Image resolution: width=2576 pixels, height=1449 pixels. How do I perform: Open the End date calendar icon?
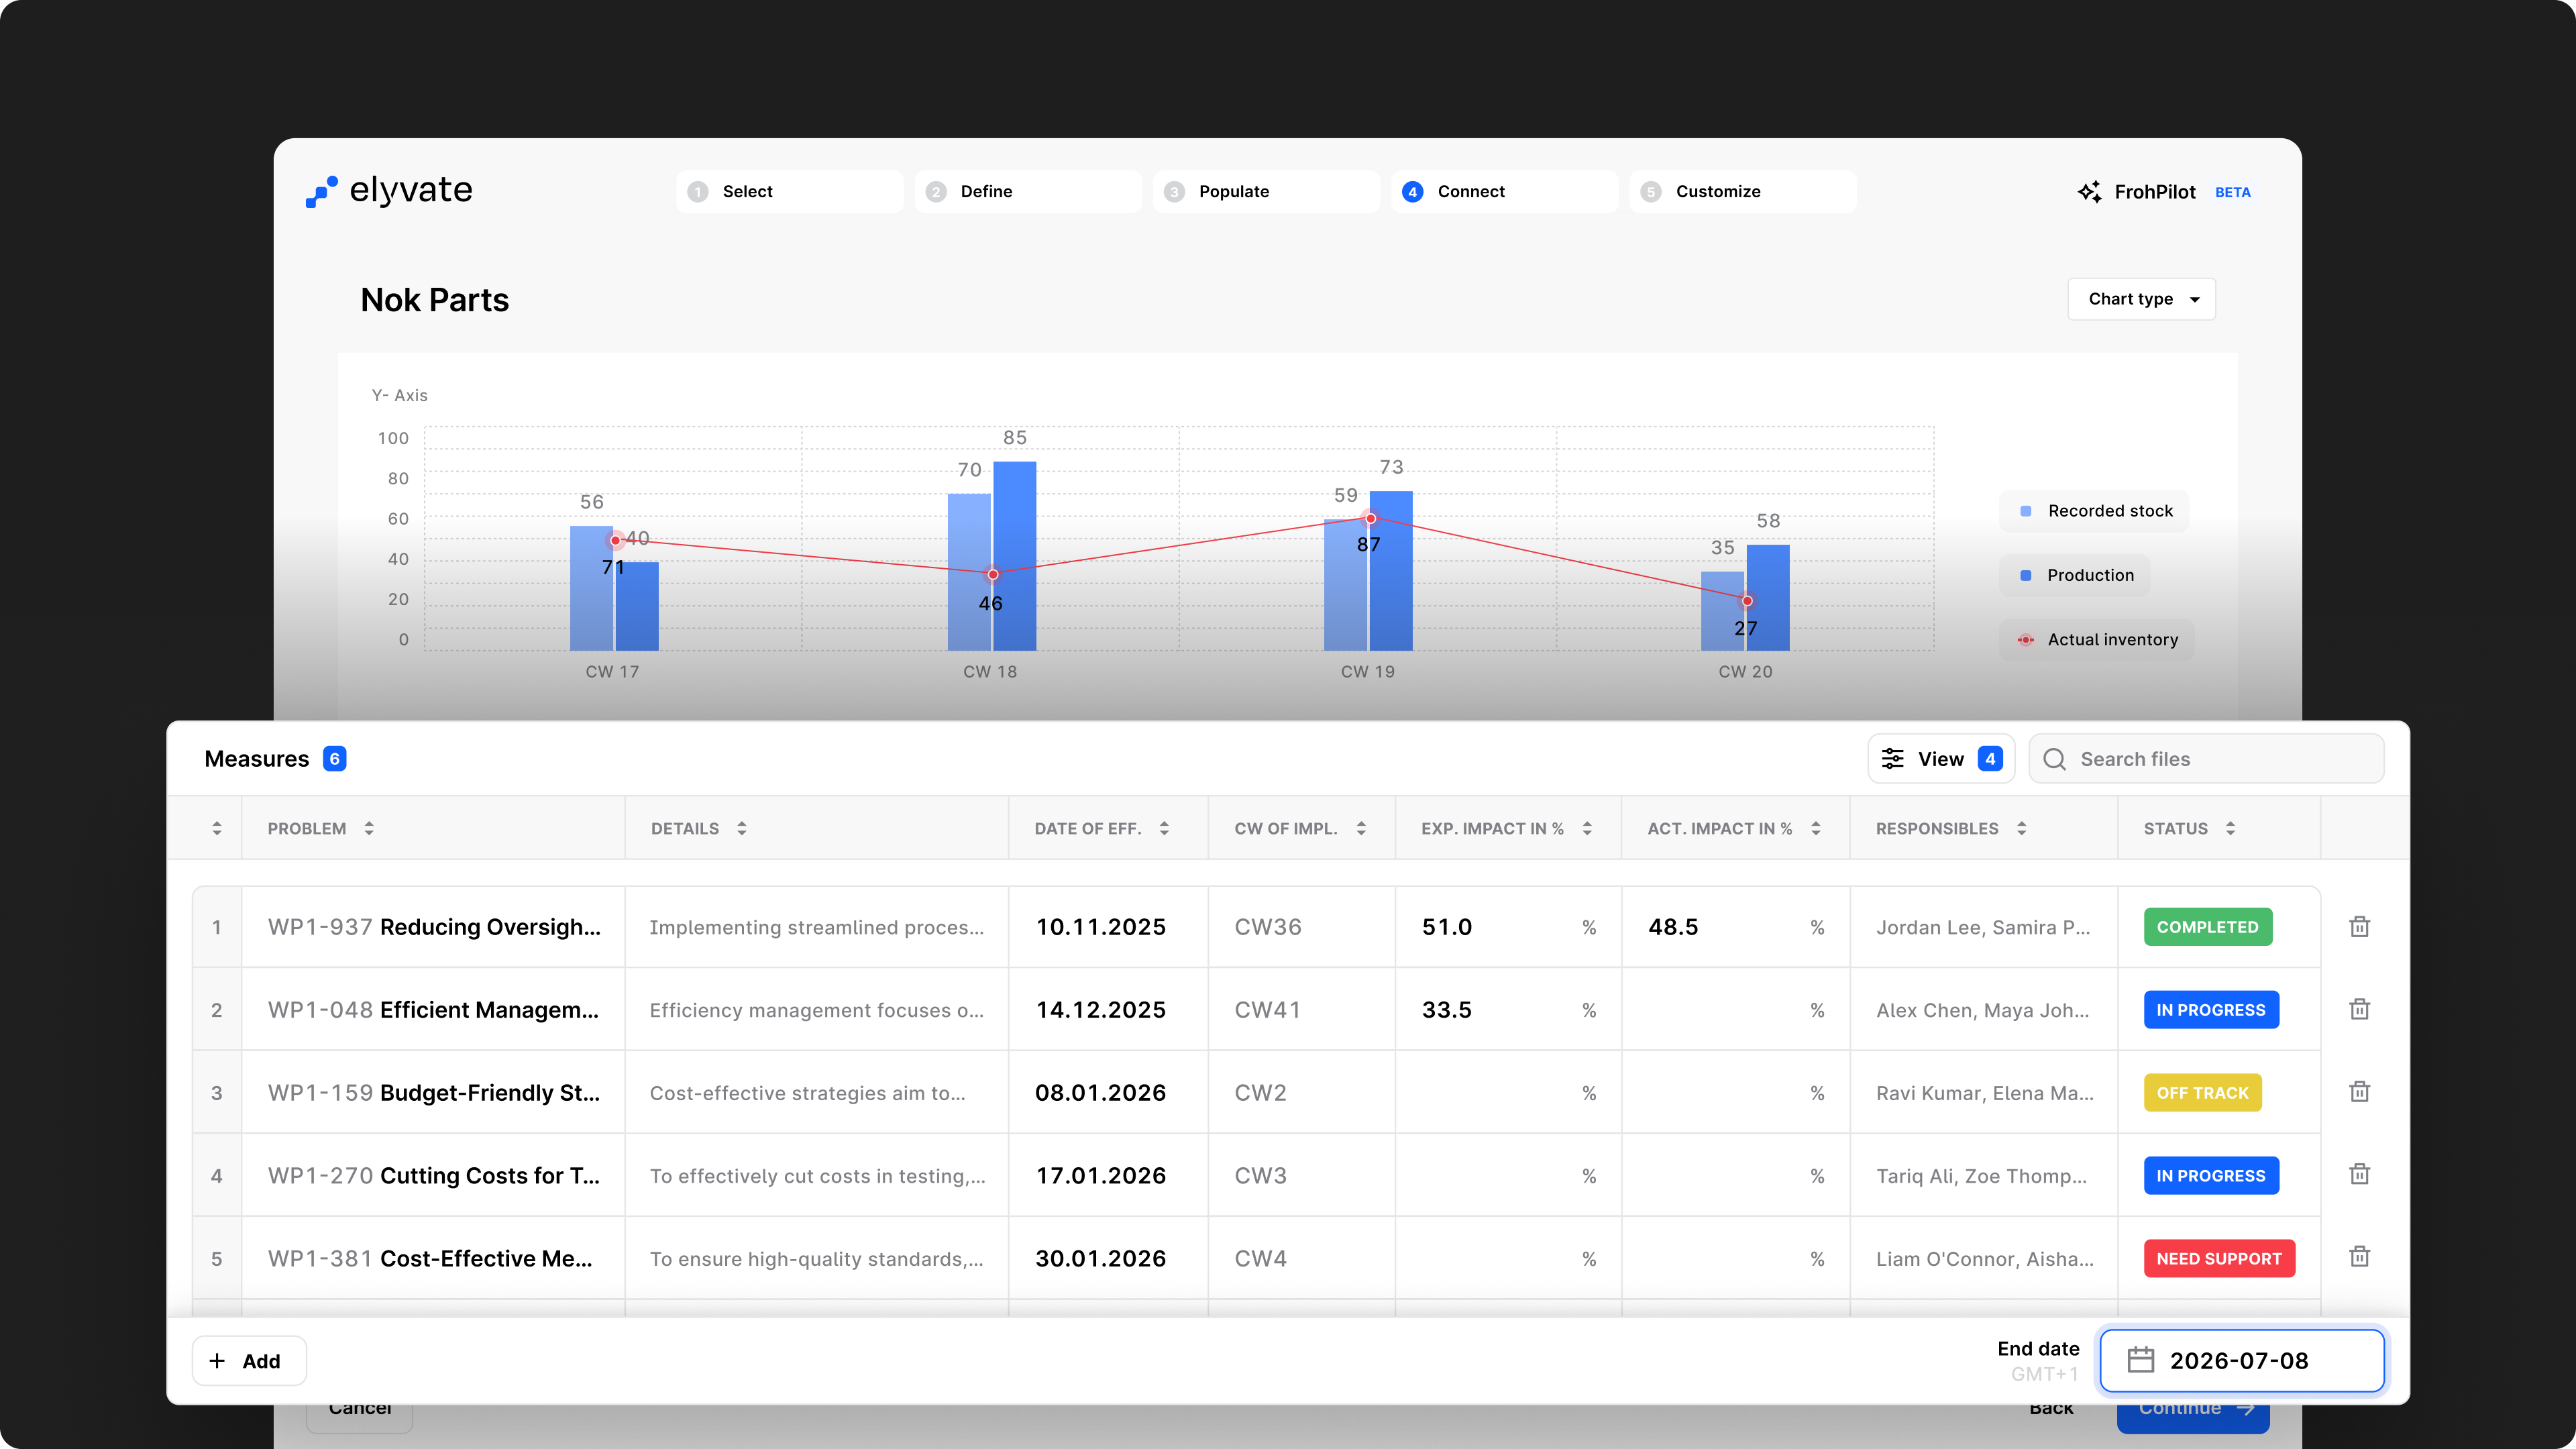pyautogui.click(x=2140, y=1360)
